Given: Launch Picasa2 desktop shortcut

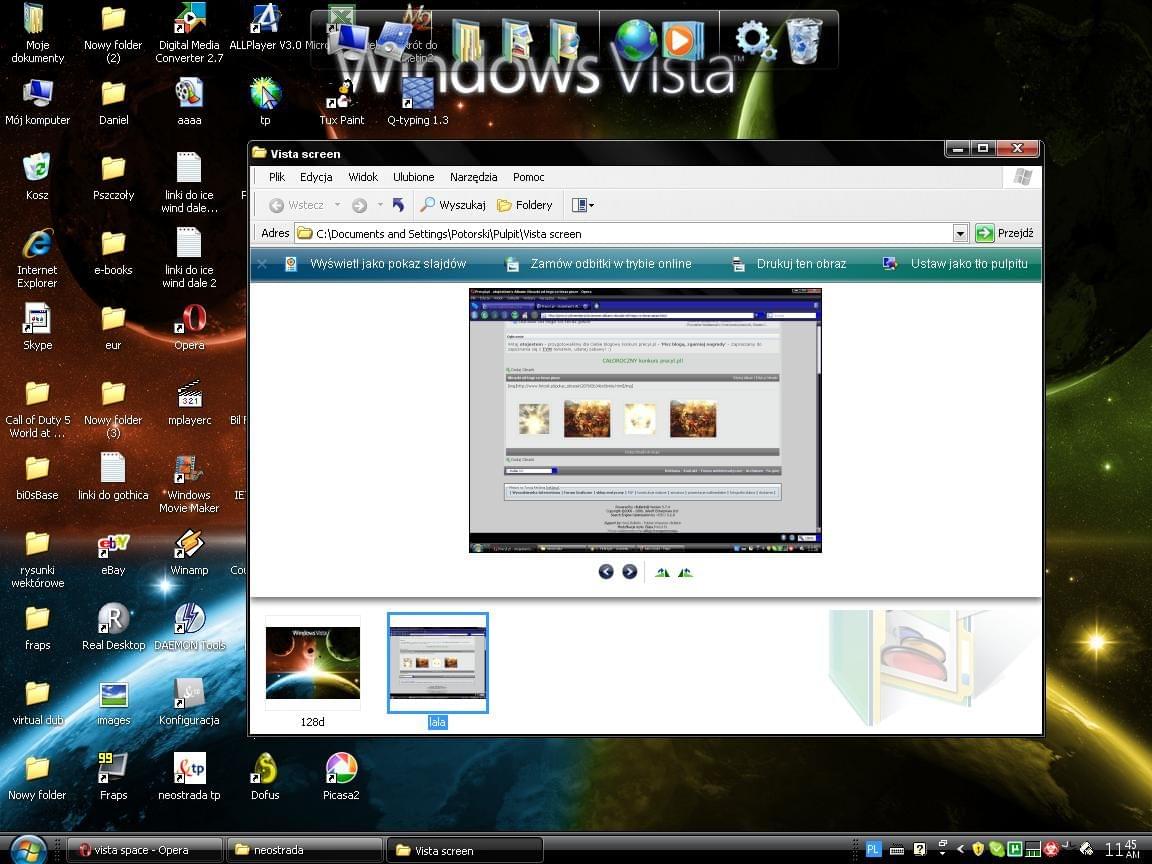Looking at the screenshot, I should click(x=341, y=777).
